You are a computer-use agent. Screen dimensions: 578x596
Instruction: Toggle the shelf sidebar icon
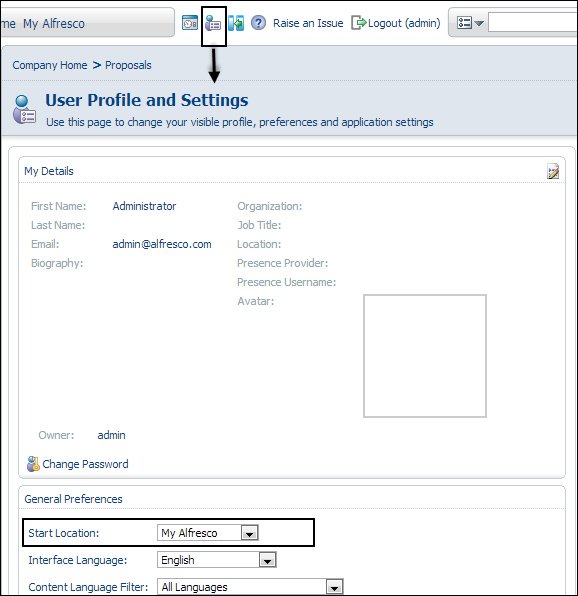point(236,23)
